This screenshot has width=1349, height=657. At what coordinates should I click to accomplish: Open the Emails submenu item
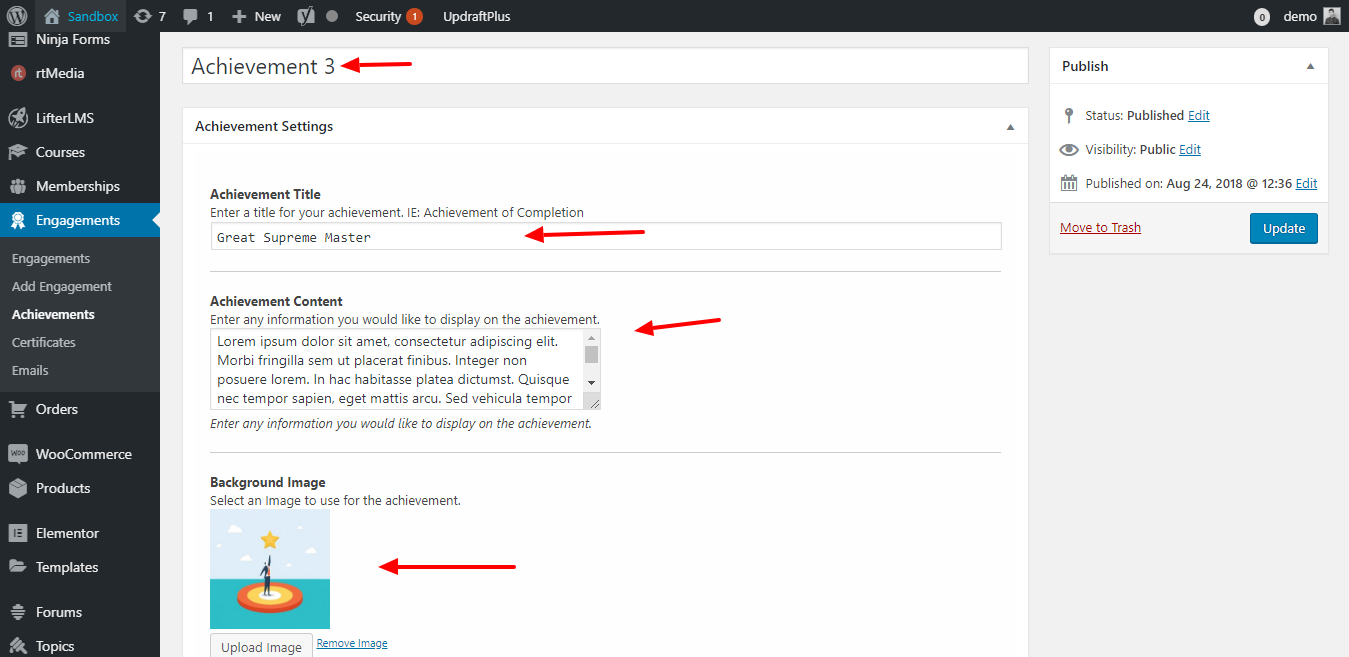click(x=30, y=370)
